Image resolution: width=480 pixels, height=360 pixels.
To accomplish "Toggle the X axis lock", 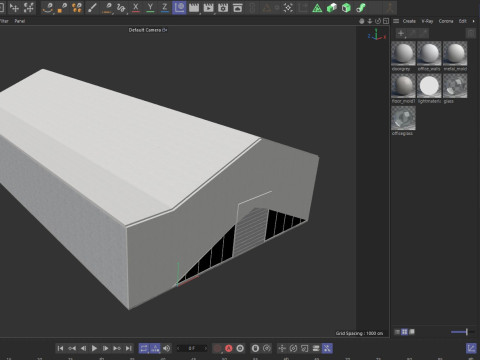I will click(x=136, y=8).
